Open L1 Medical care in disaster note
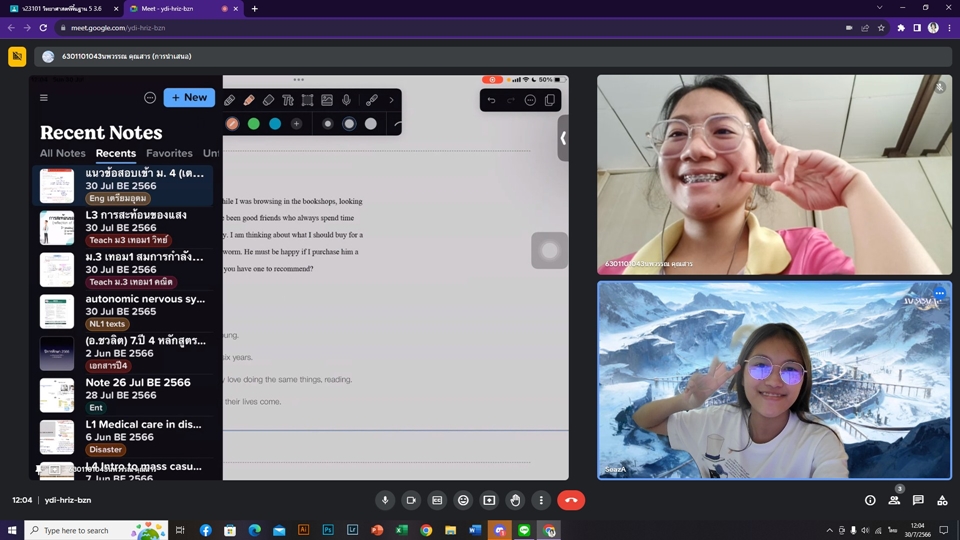 coord(123,437)
